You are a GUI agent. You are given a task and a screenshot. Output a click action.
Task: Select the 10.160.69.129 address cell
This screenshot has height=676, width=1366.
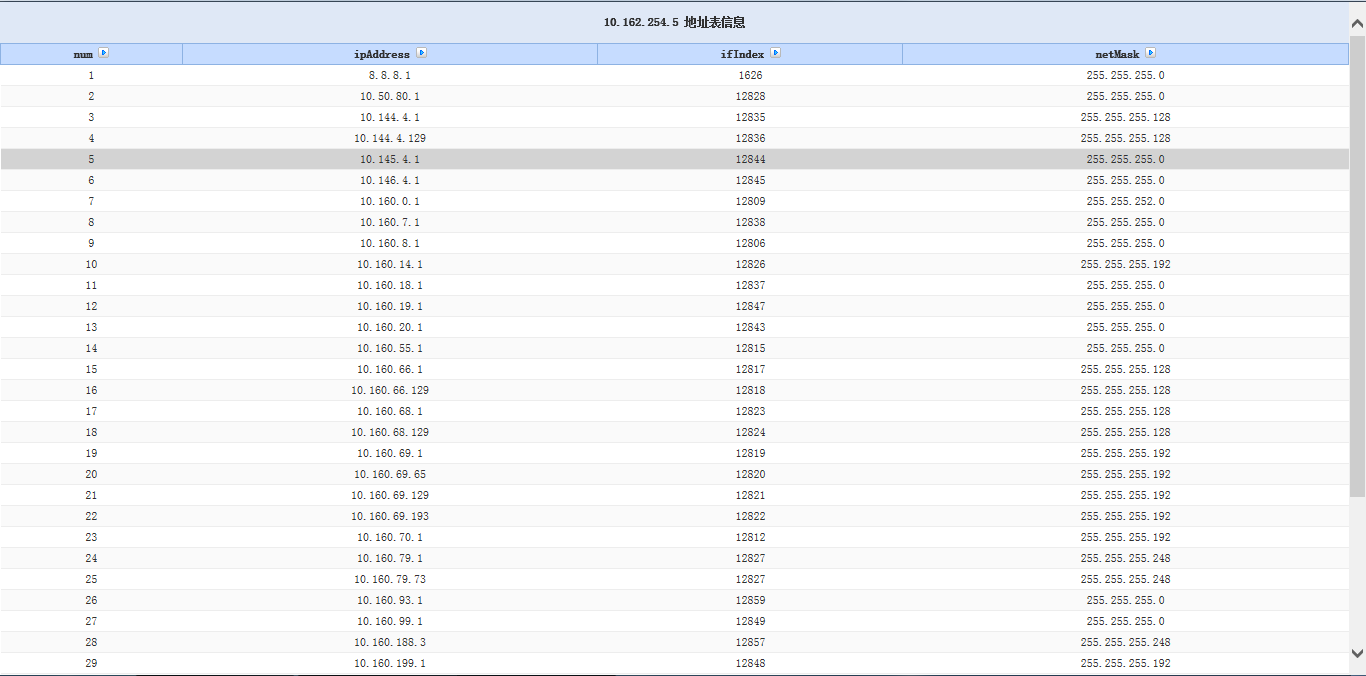point(390,495)
